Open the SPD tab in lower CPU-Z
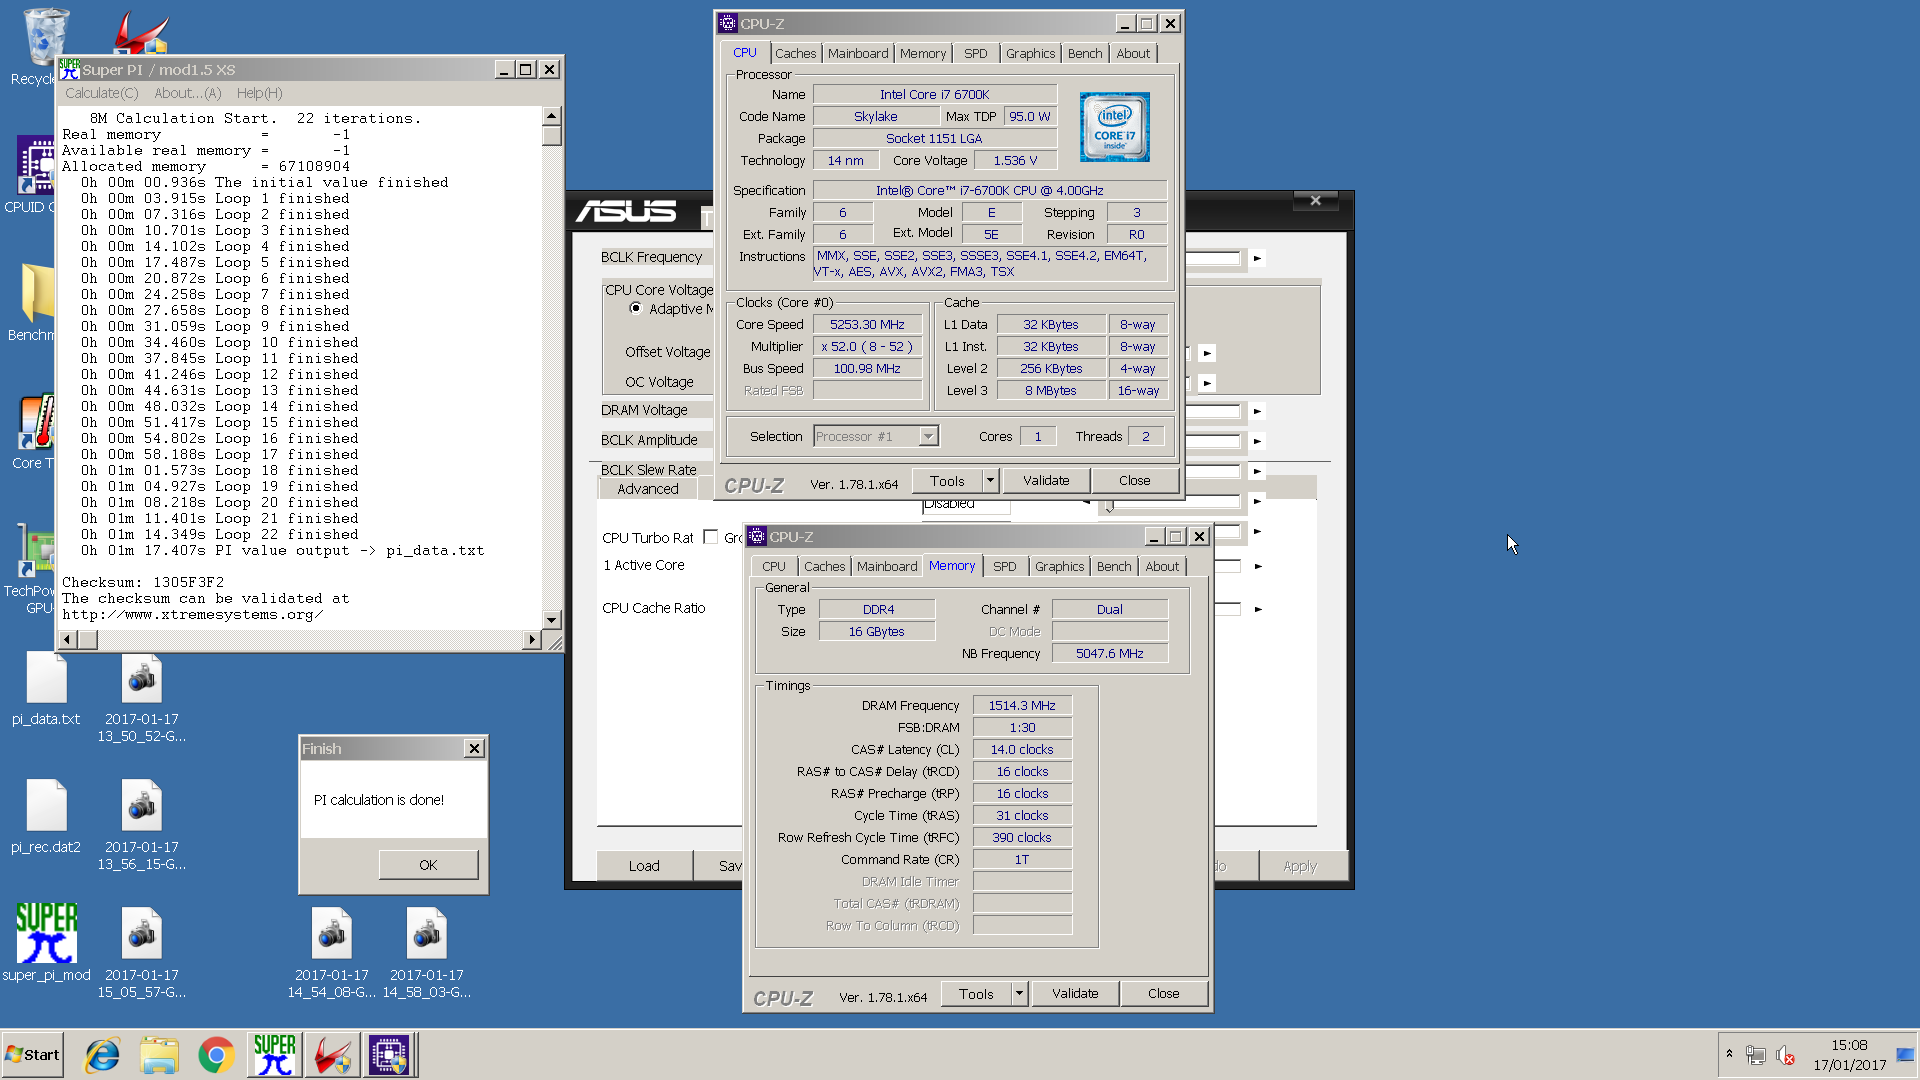 [x=1004, y=567]
